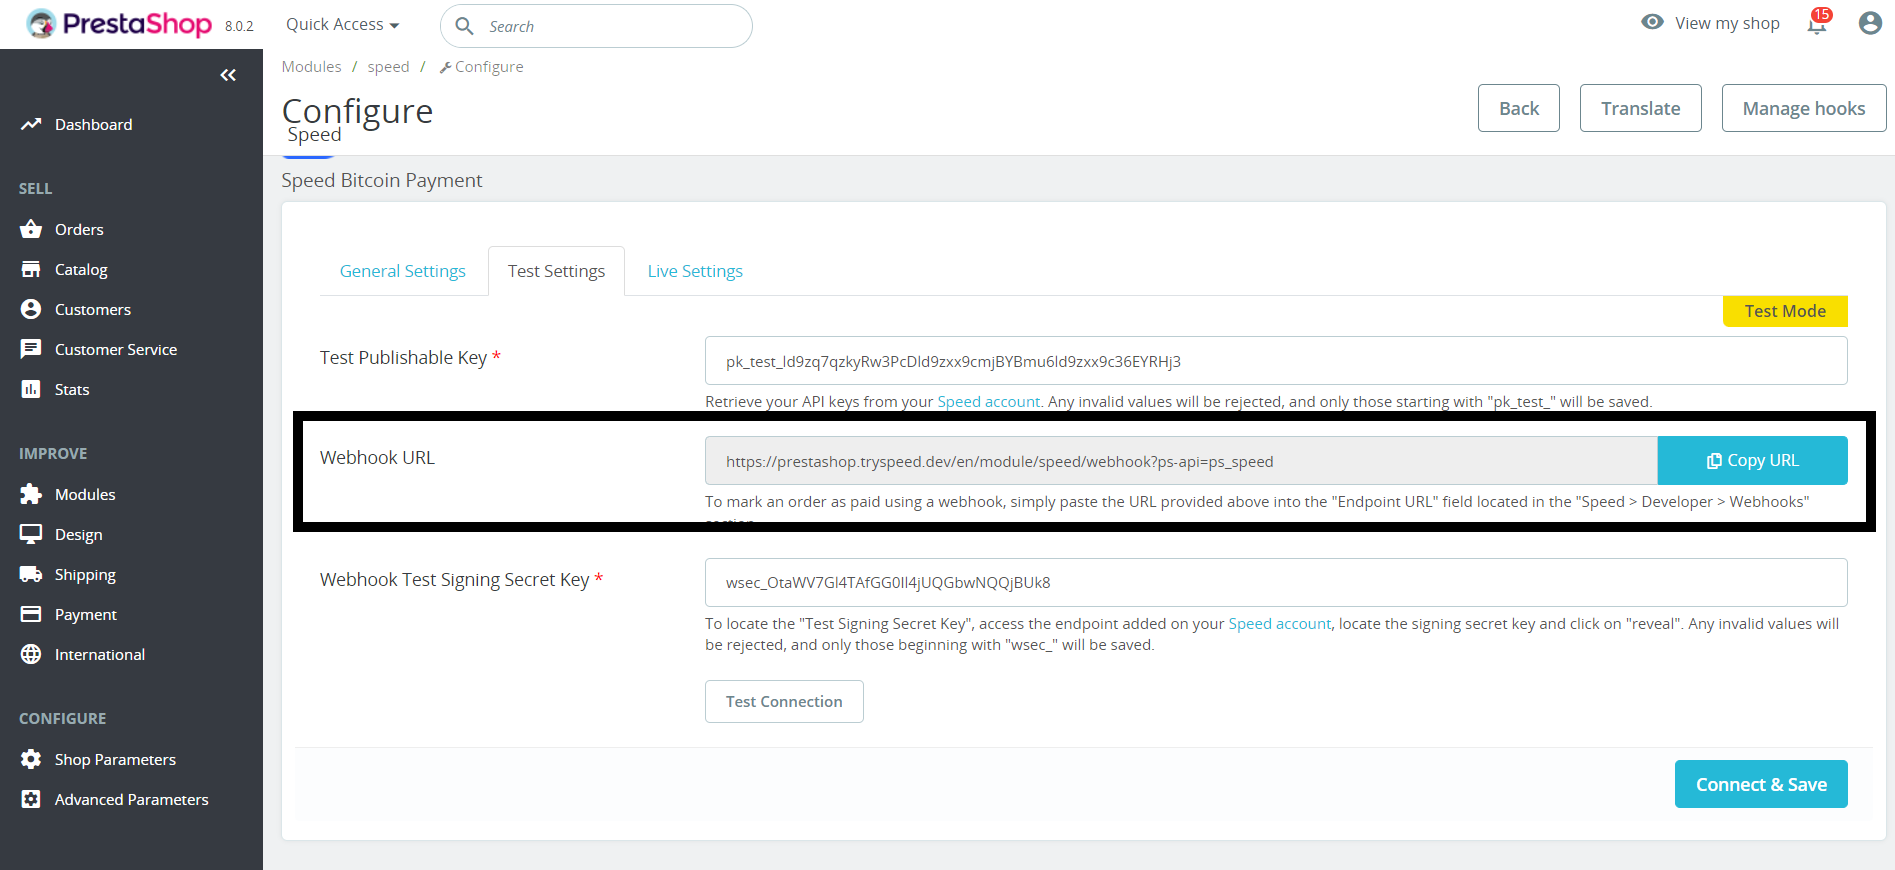Switch to the Live Settings tab
The image size is (1895, 870).
[695, 271]
